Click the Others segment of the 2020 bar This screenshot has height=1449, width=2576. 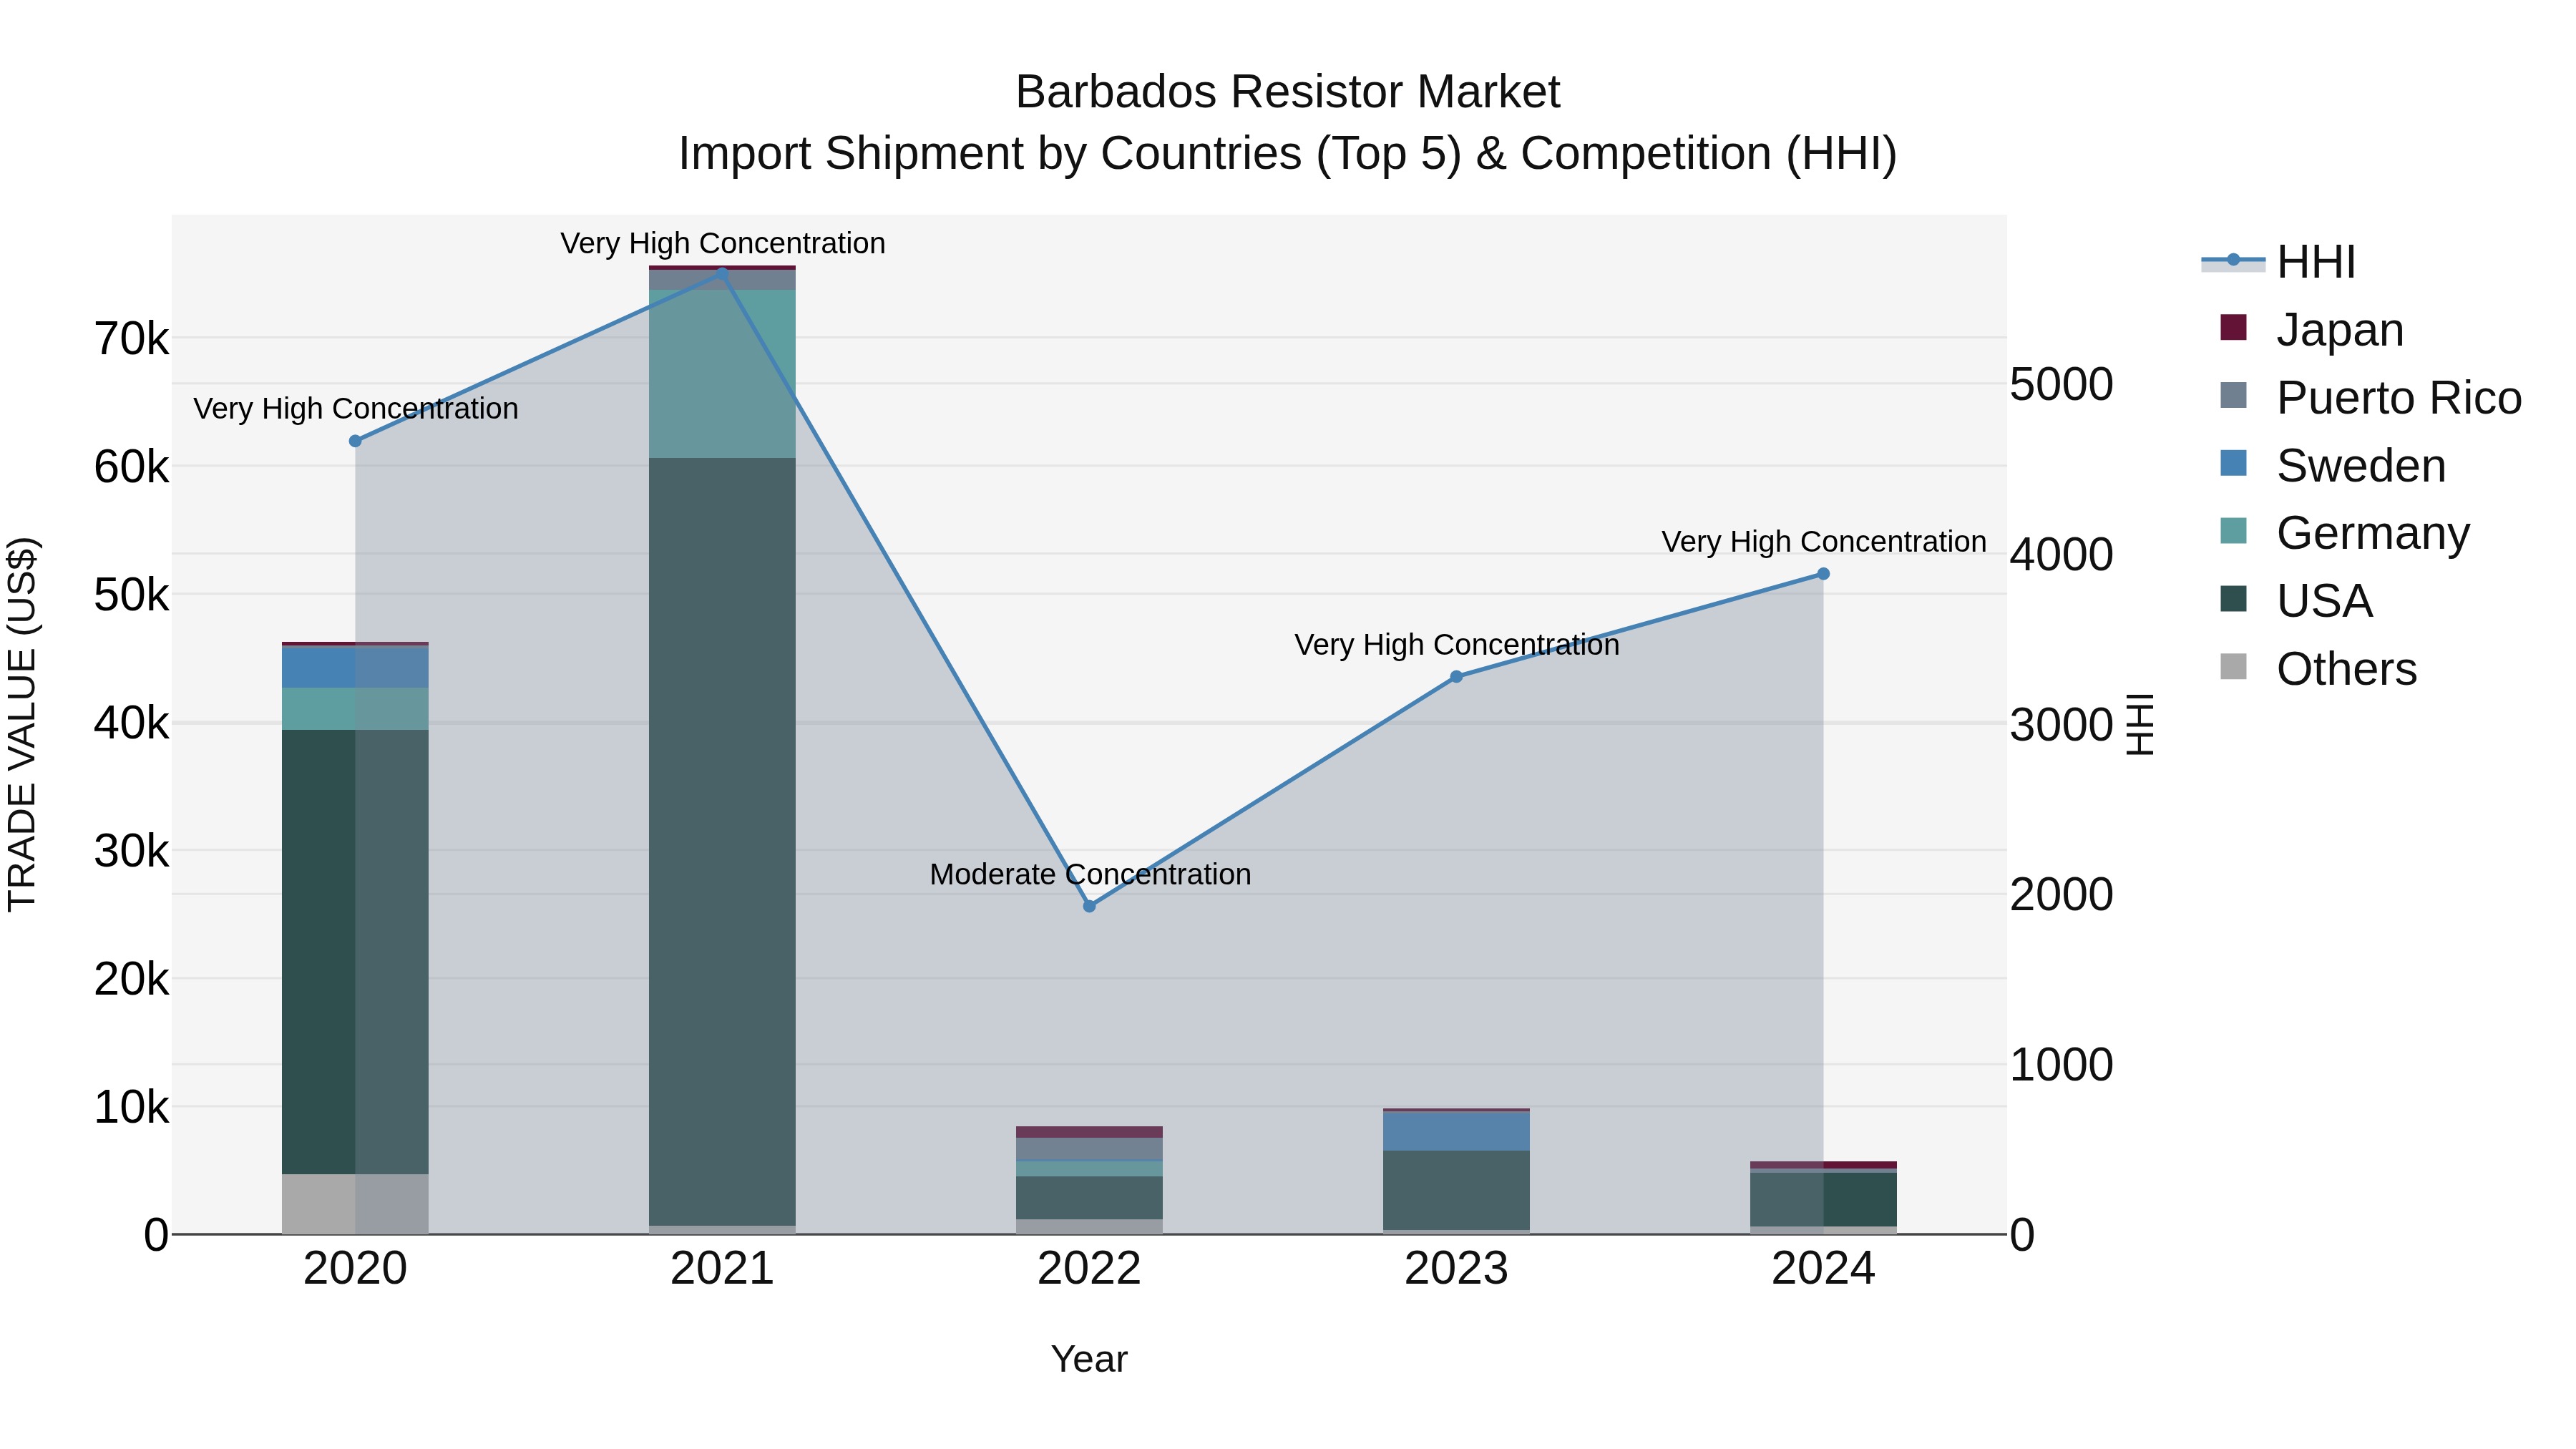pos(355,1204)
